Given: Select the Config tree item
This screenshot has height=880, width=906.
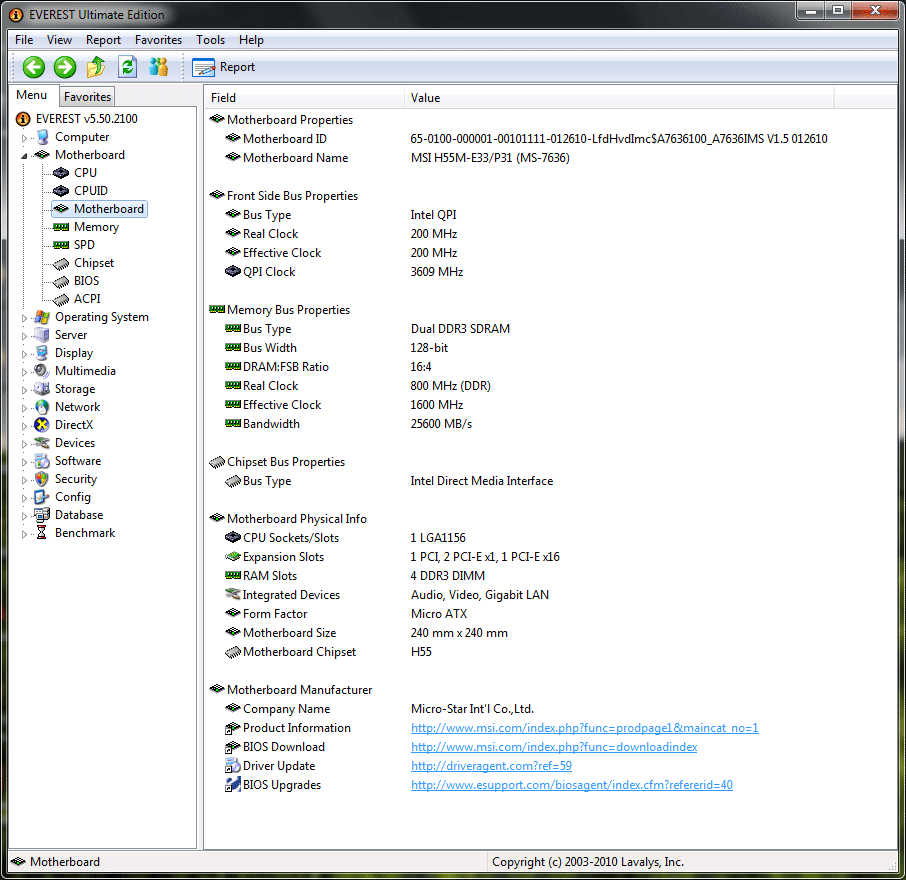Looking at the screenshot, I should point(73,497).
